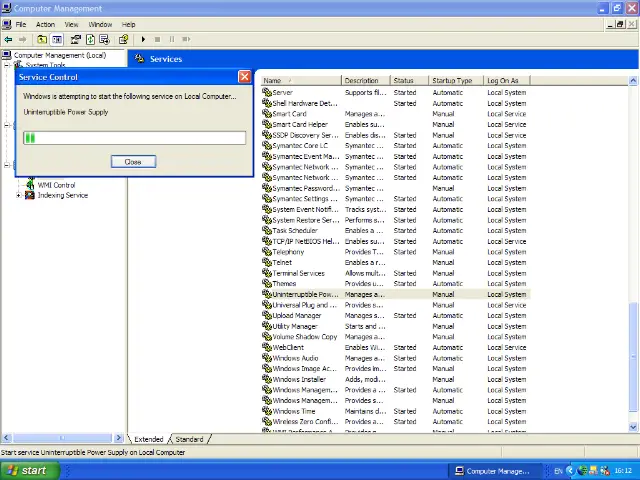This screenshot has width=640, height=480.
Task: Click the Windows Time service gear icon
Action: pos(267,411)
